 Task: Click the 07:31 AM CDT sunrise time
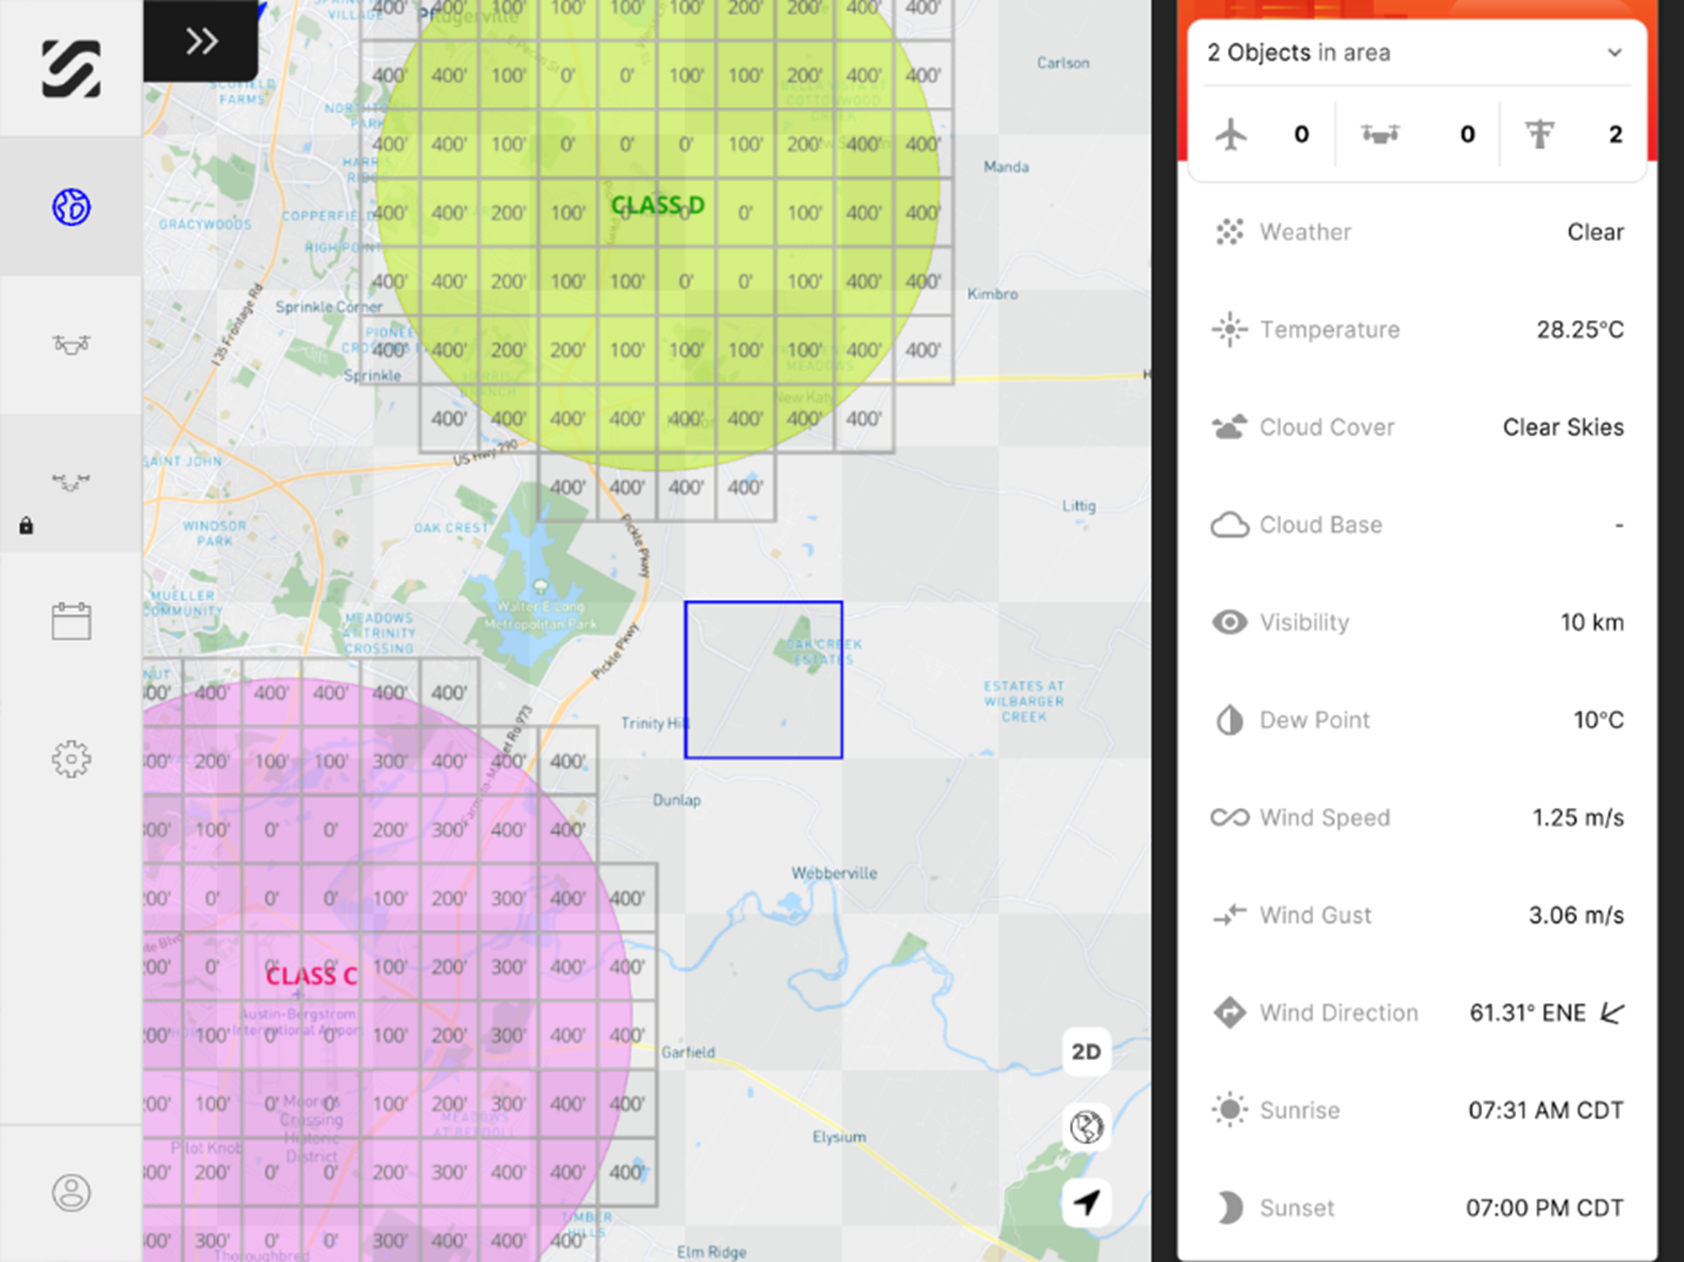[x=1545, y=1110]
